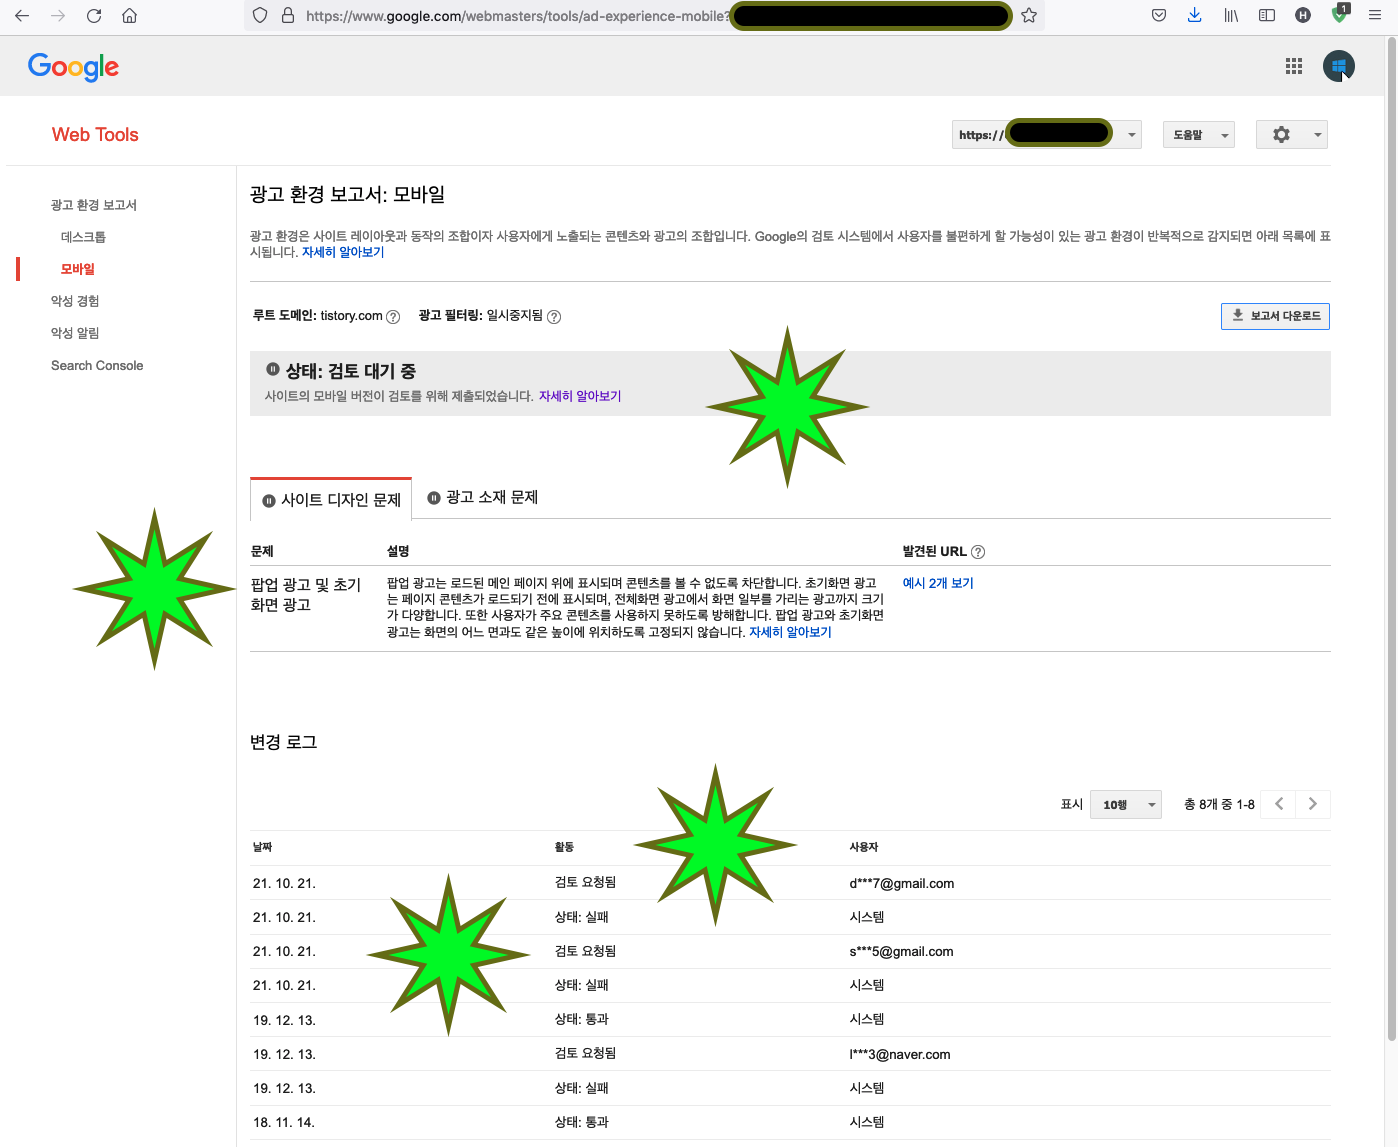
Task: Open the Google apps grid icon
Action: 1294,66
